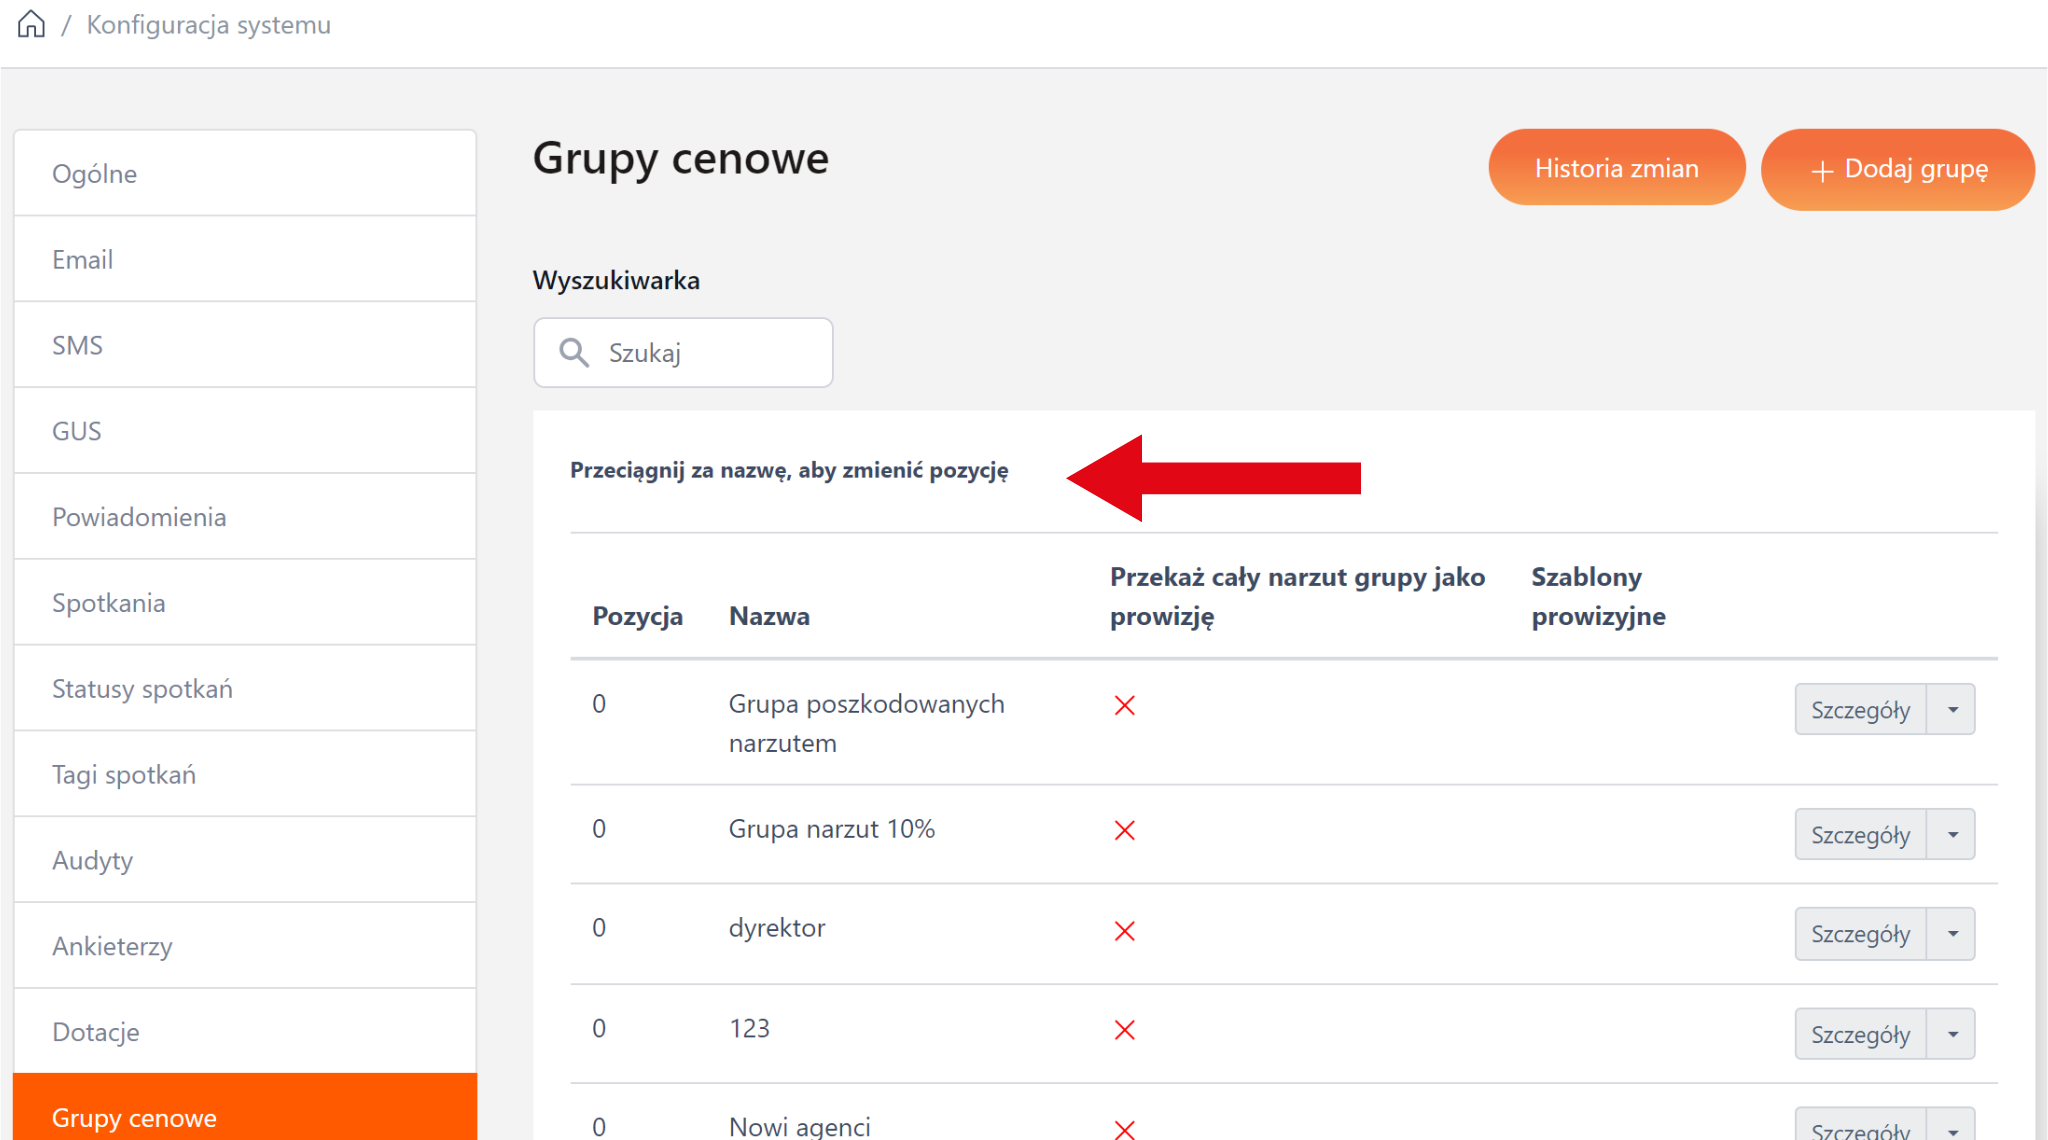Open dropdown arrow in the 123 row

(1952, 1034)
